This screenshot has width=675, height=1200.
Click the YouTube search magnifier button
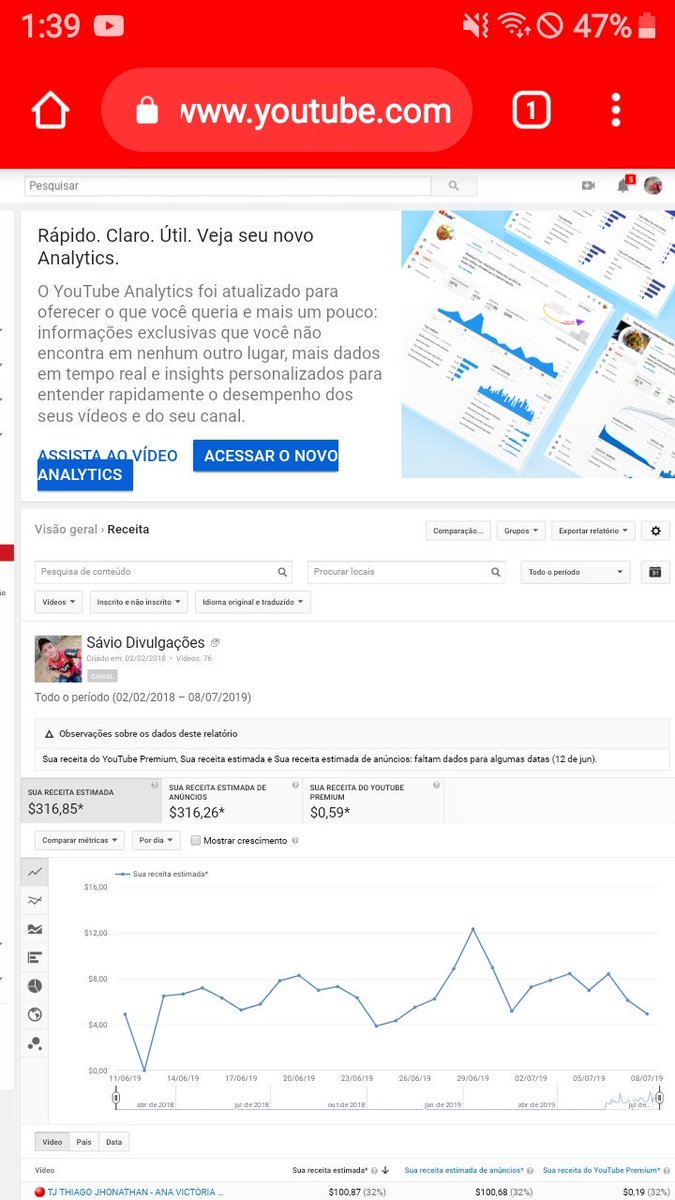click(454, 186)
